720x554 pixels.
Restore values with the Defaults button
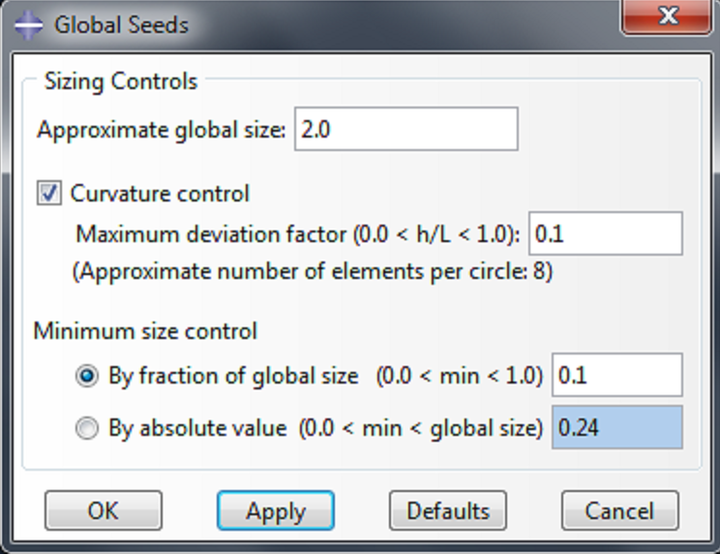(x=448, y=510)
